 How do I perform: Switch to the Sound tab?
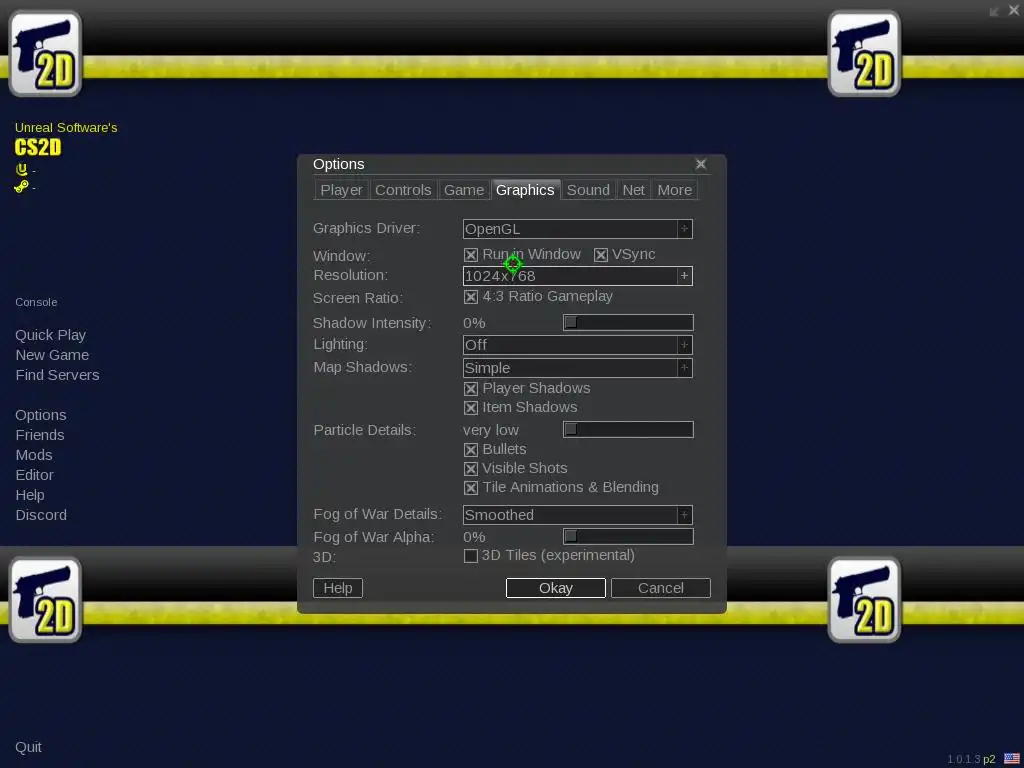[588, 190]
